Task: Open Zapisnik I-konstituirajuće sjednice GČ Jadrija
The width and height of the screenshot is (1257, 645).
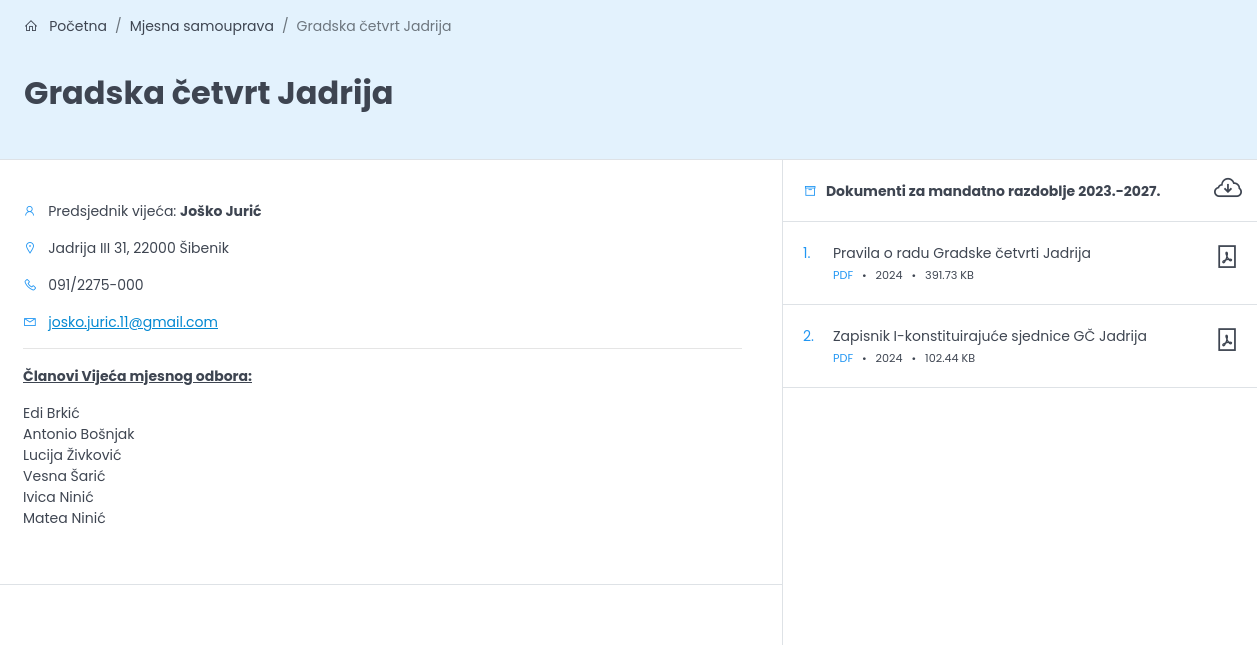Action: (x=989, y=336)
